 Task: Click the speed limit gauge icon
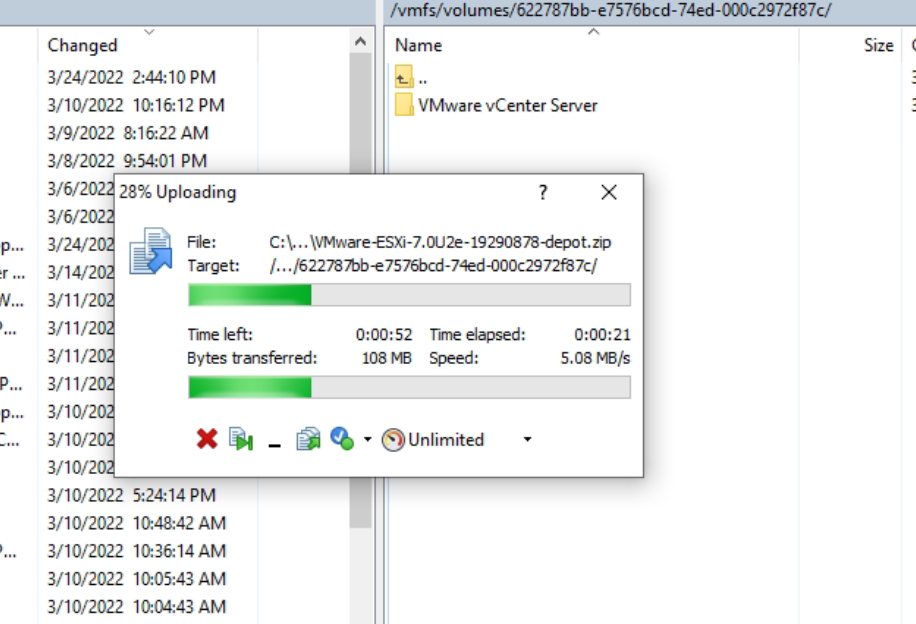click(393, 439)
